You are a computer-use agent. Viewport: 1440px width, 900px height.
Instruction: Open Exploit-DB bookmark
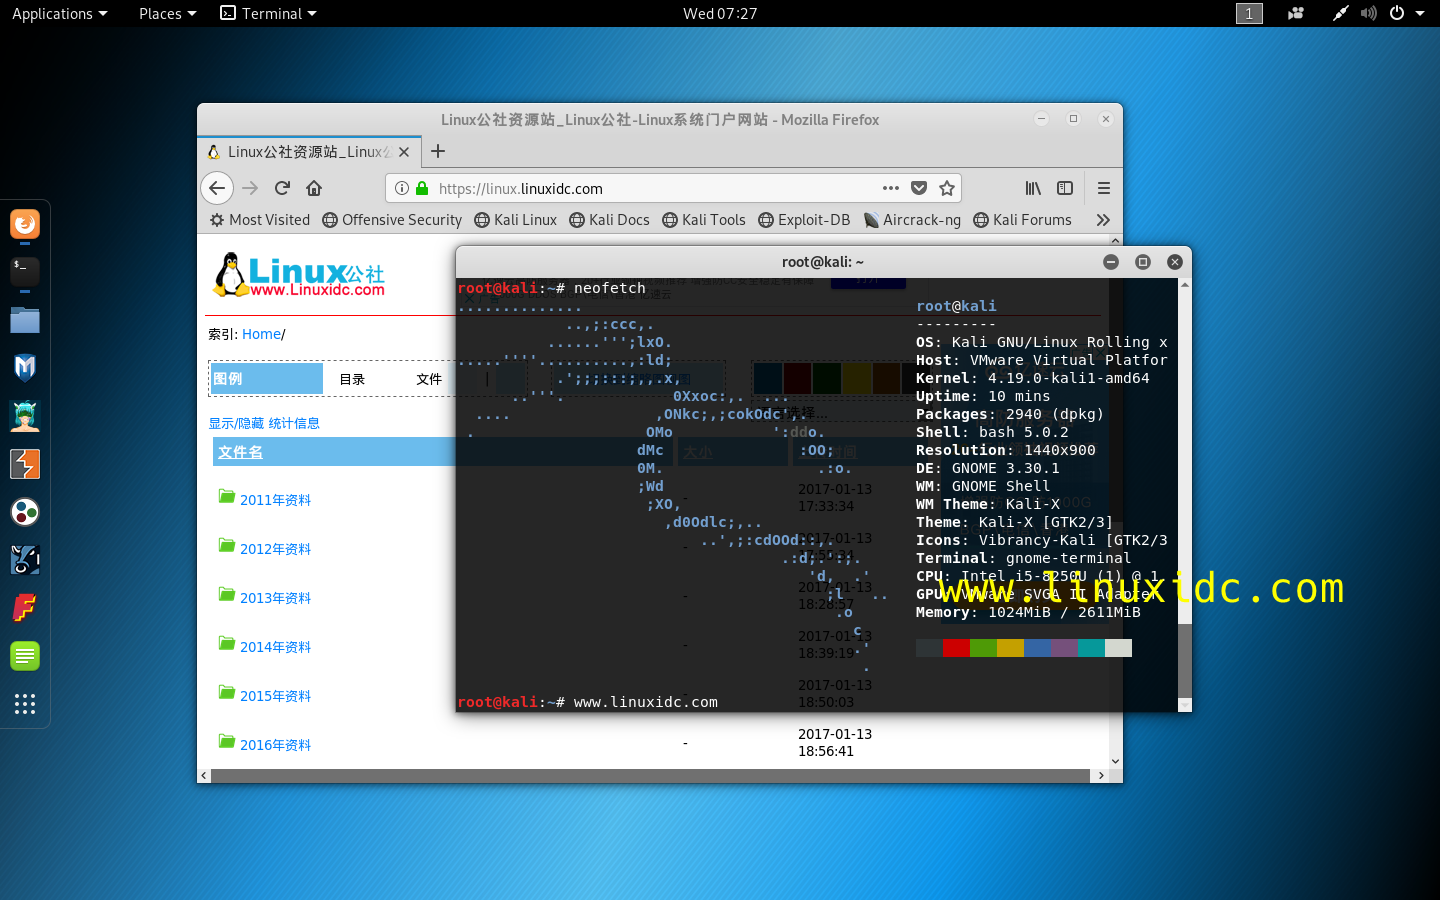tap(804, 220)
